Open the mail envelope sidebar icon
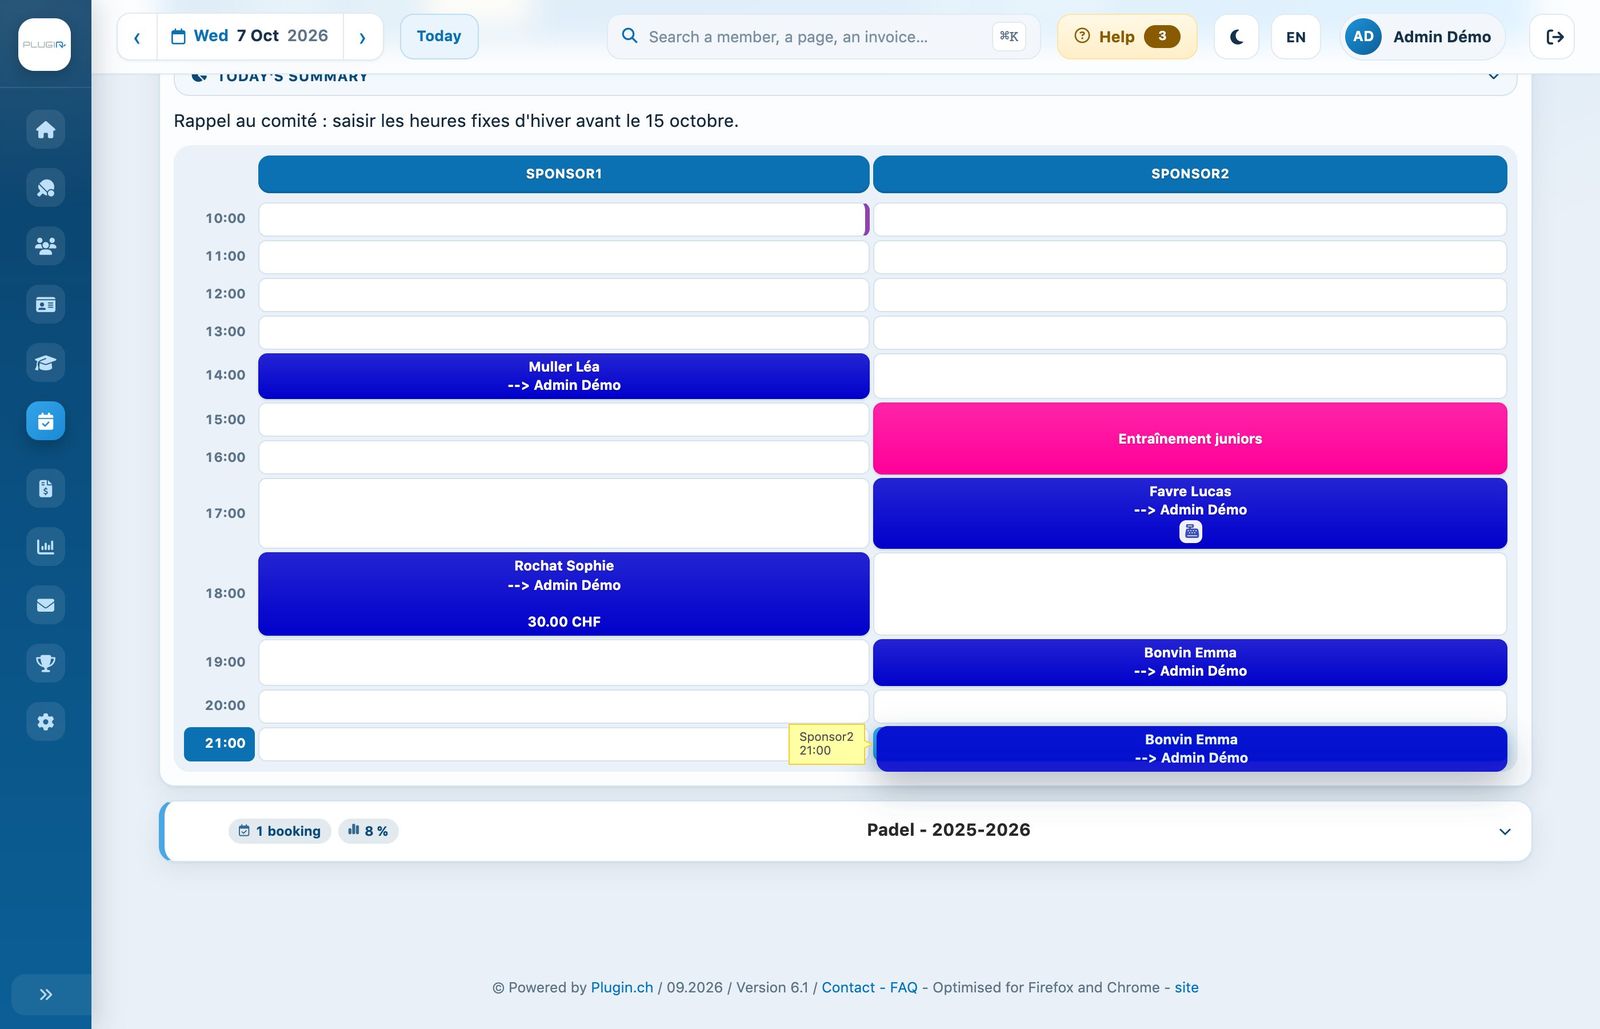 click(x=46, y=605)
